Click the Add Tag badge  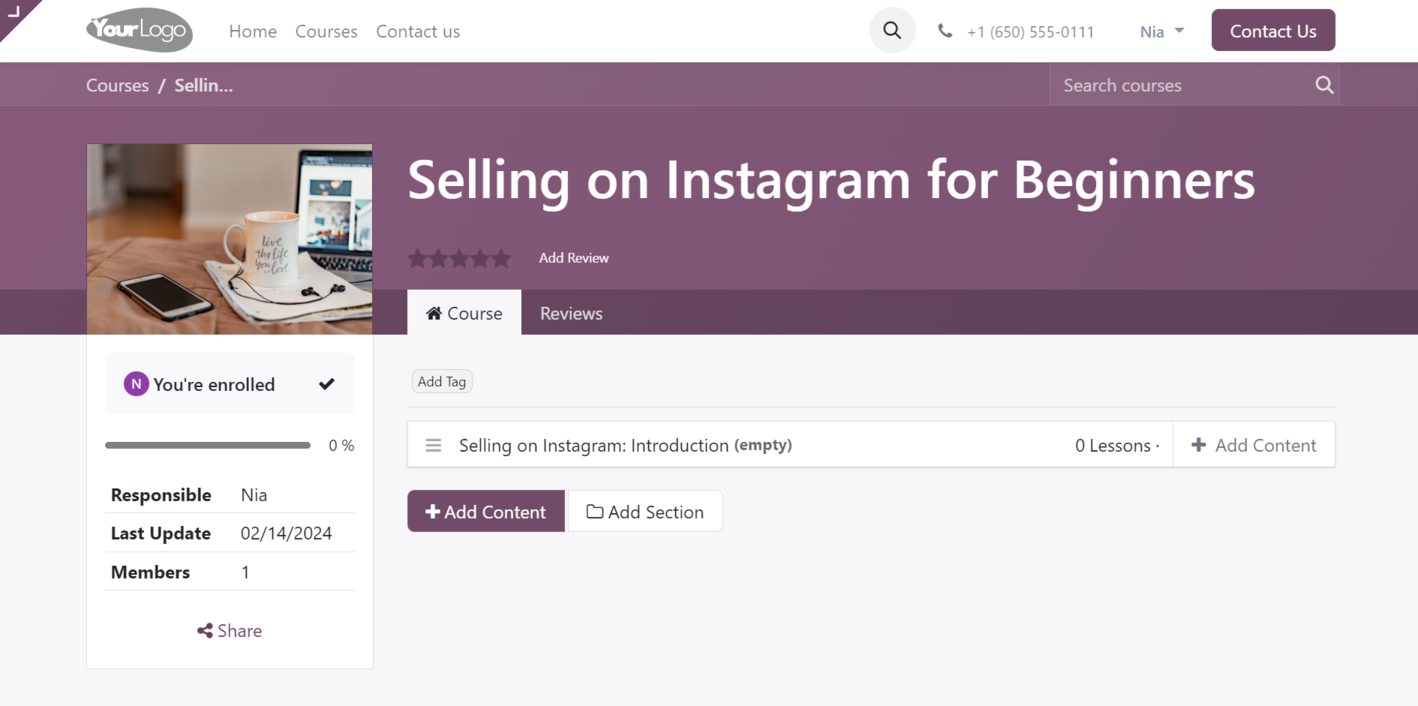442,382
